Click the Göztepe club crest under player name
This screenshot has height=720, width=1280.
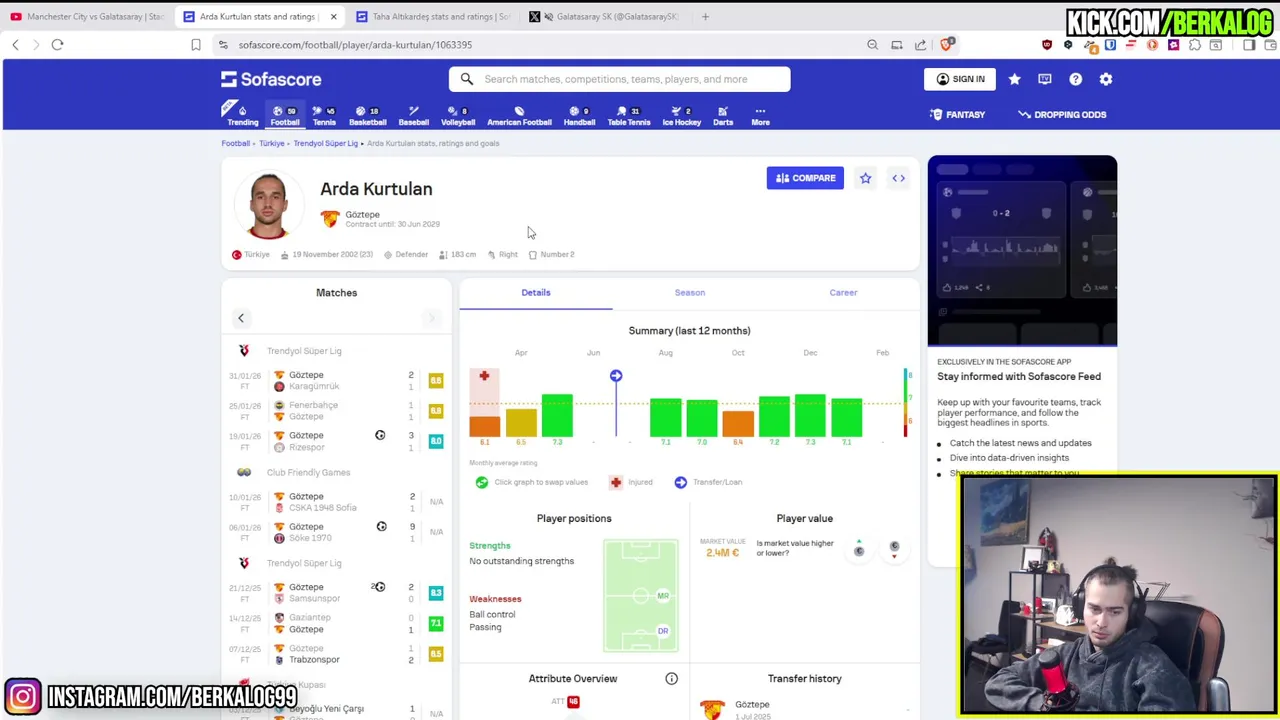click(x=330, y=219)
